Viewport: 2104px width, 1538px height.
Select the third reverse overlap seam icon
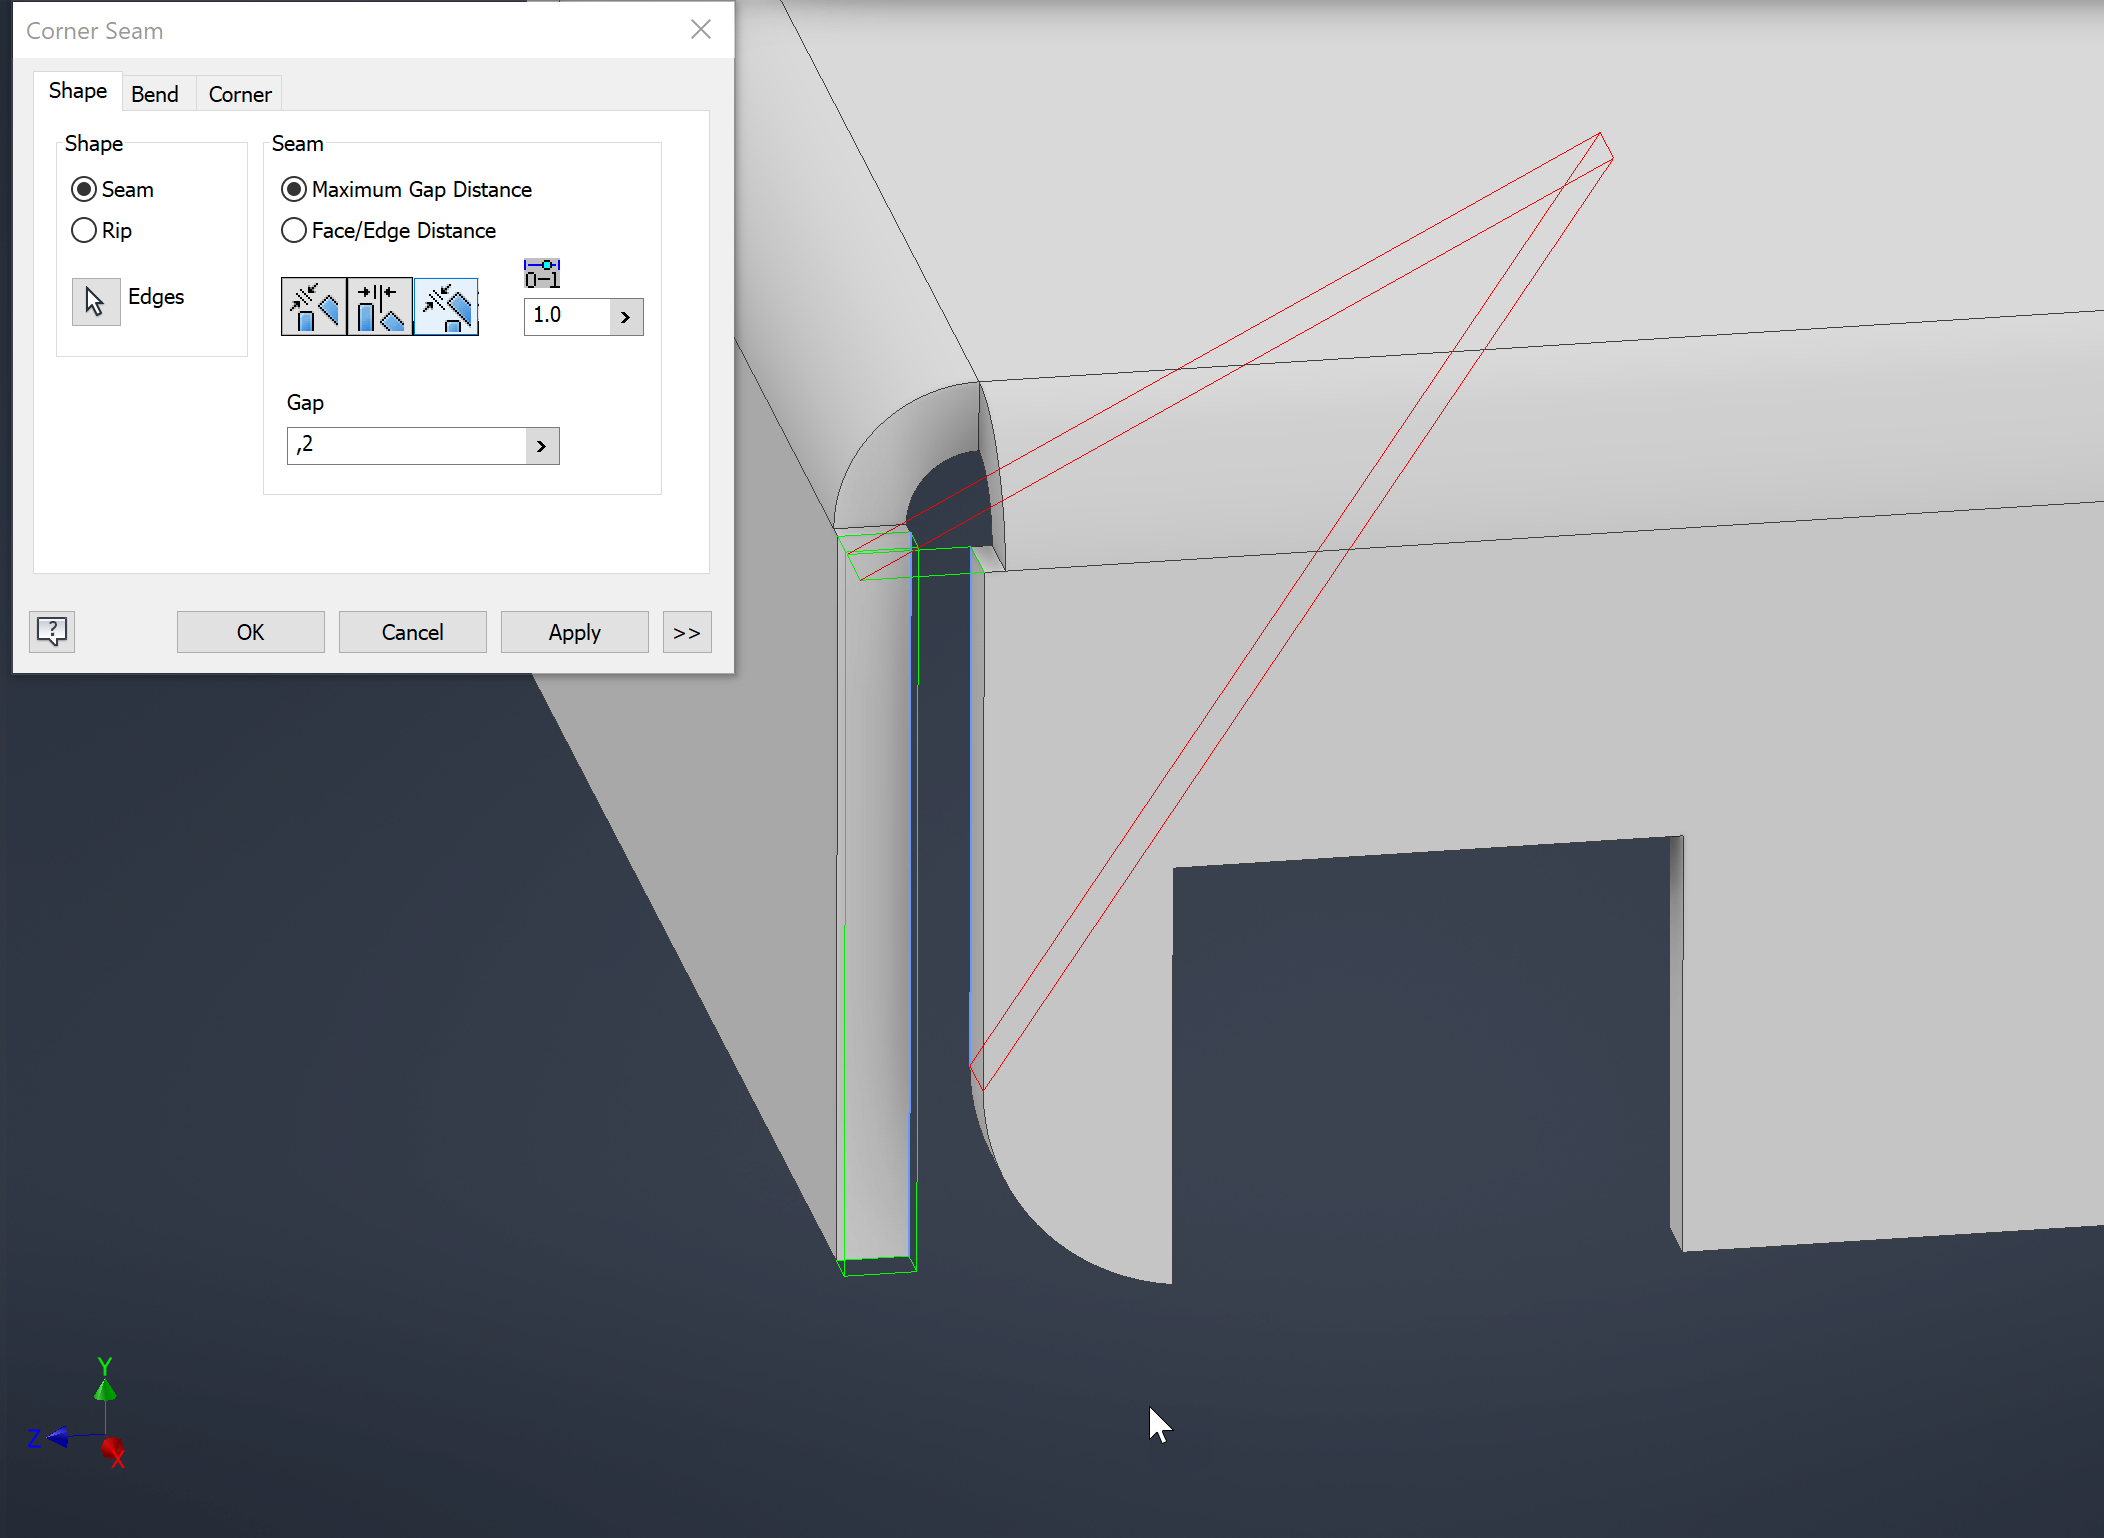pyautogui.click(x=446, y=307)
